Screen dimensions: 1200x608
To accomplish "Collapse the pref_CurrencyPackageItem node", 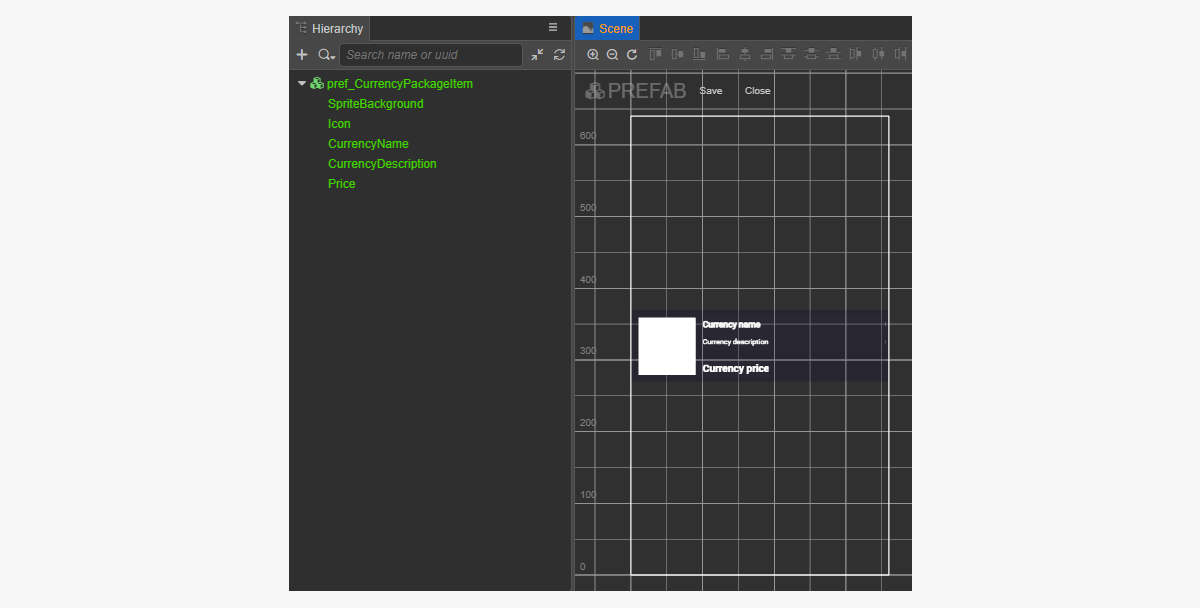I will tap(302, 84).
